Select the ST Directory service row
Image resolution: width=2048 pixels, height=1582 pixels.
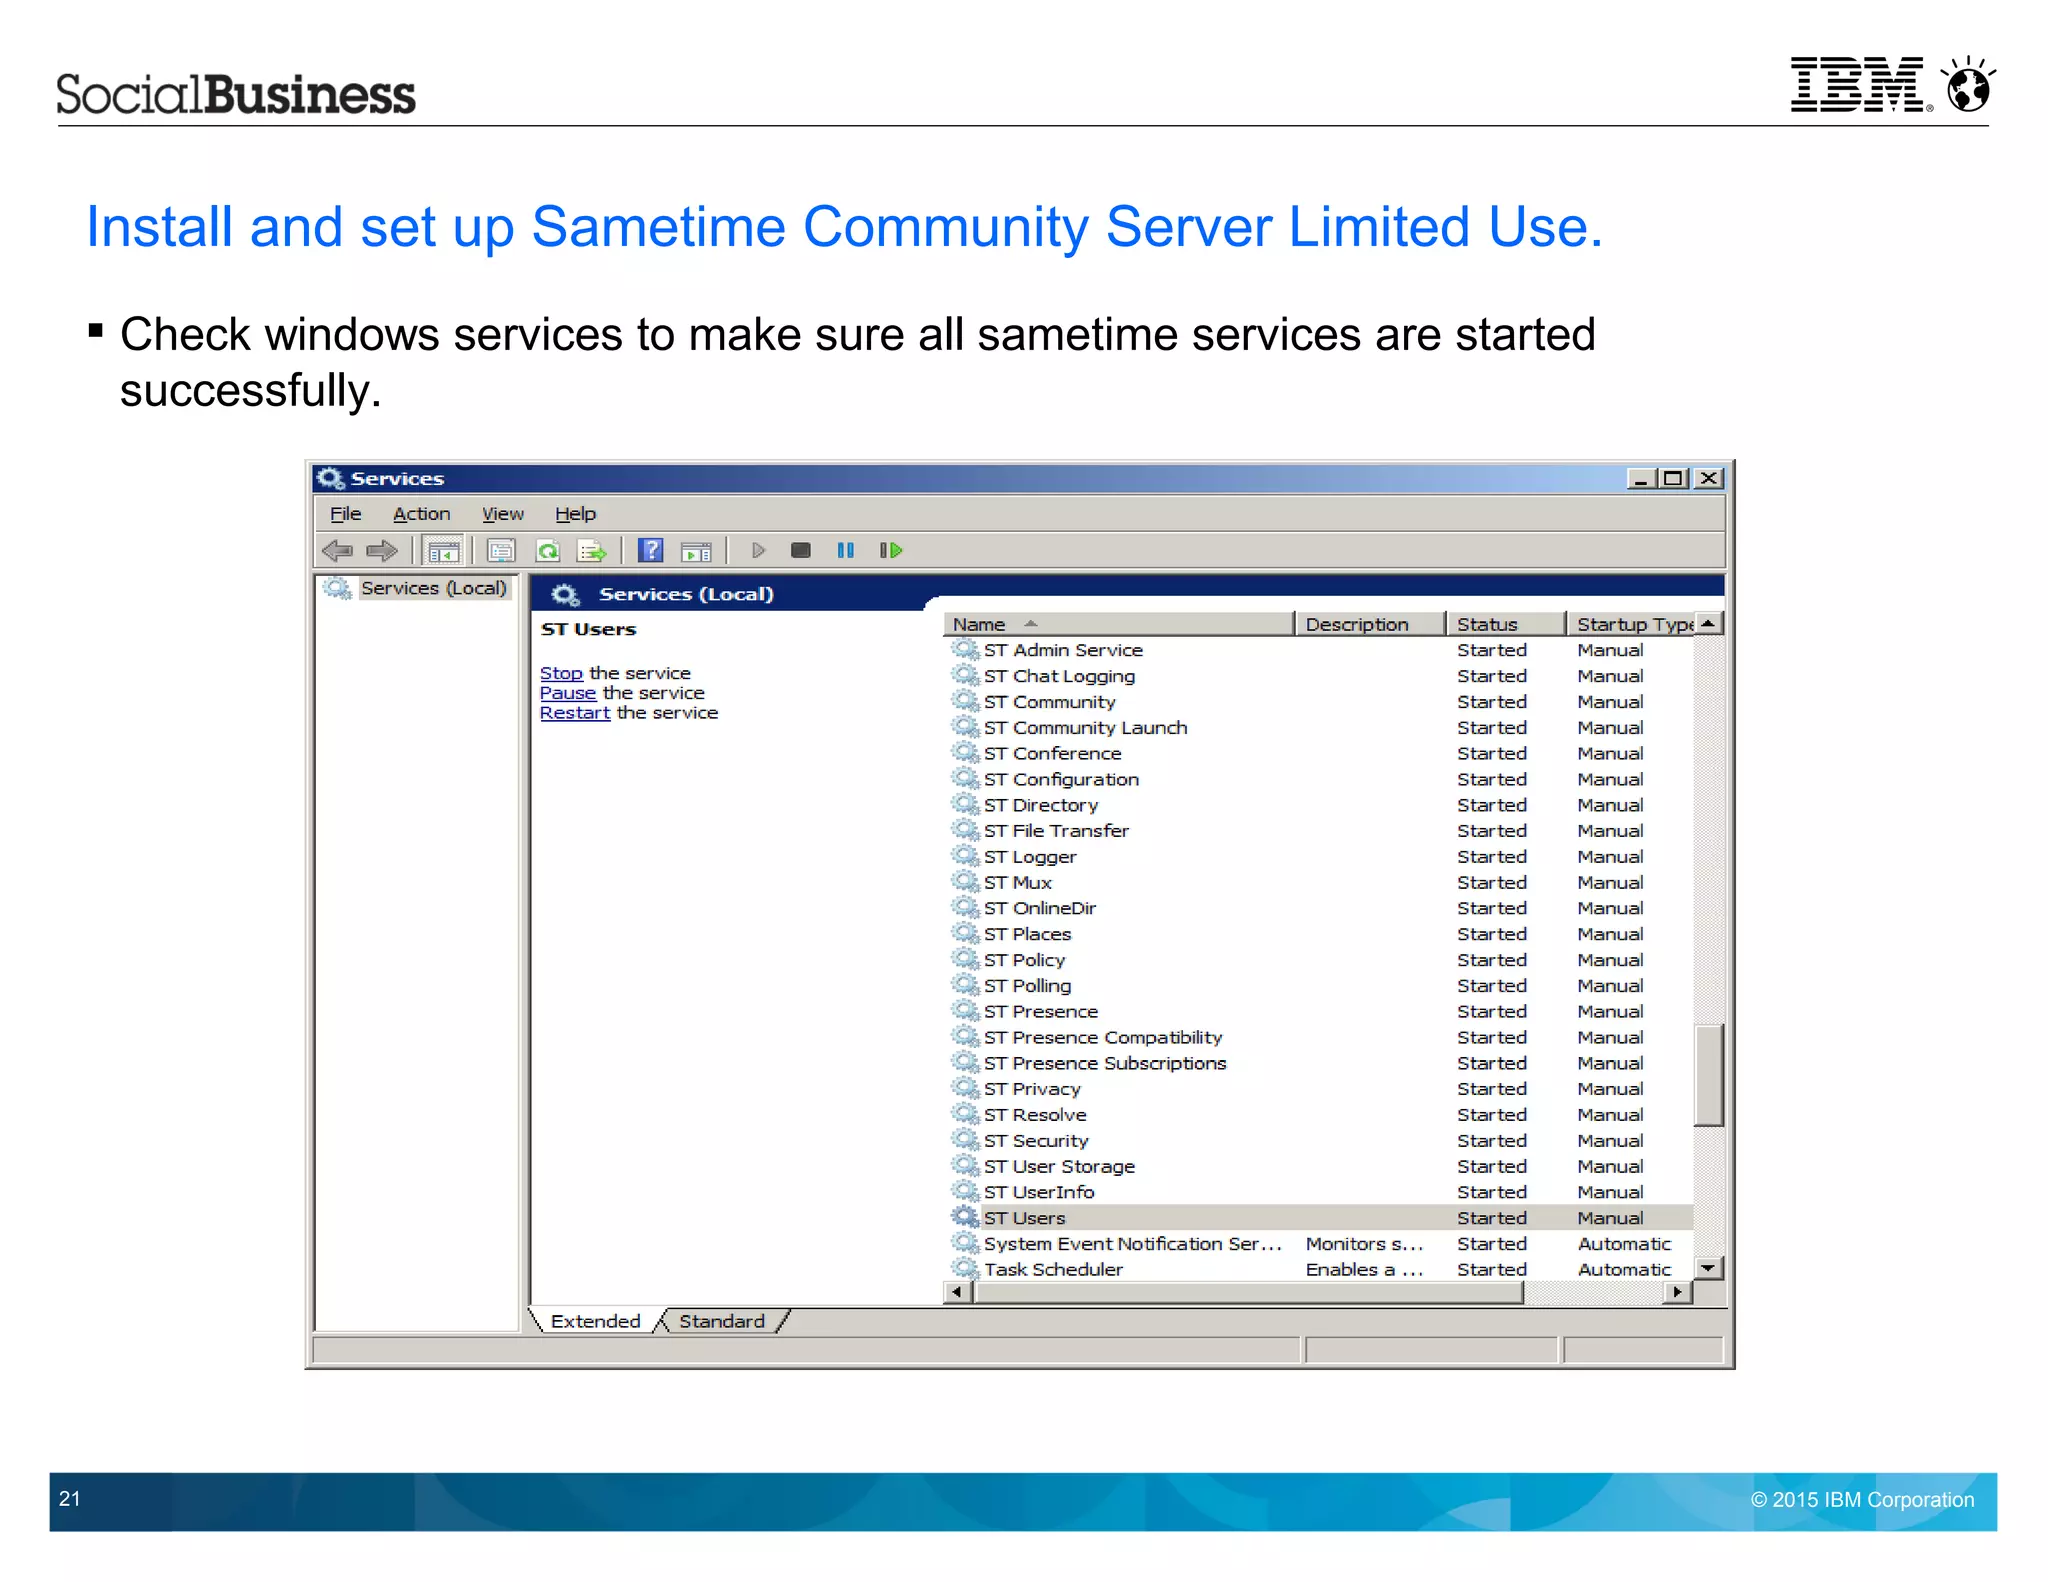click(1318, 805)
